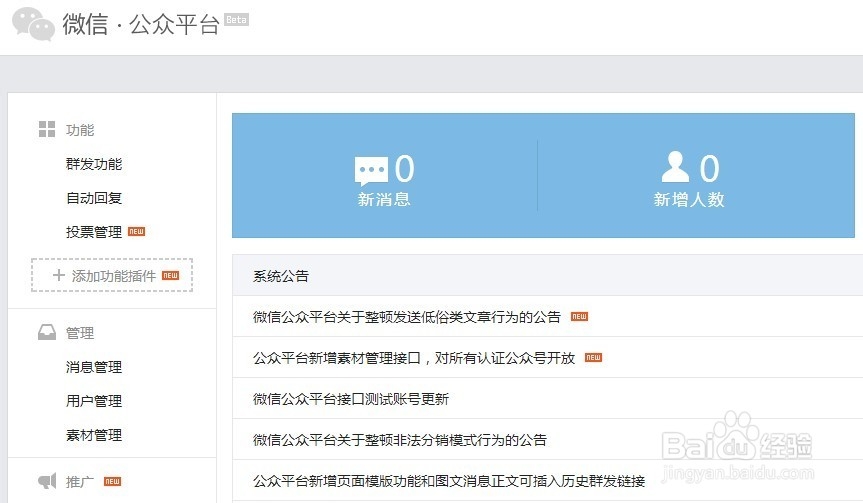Image resolution: width=863 pixels, height=503 pixels.
Task: Open announcement 公众平台新增素材管理接口
Action: click(x=414, y=358)
